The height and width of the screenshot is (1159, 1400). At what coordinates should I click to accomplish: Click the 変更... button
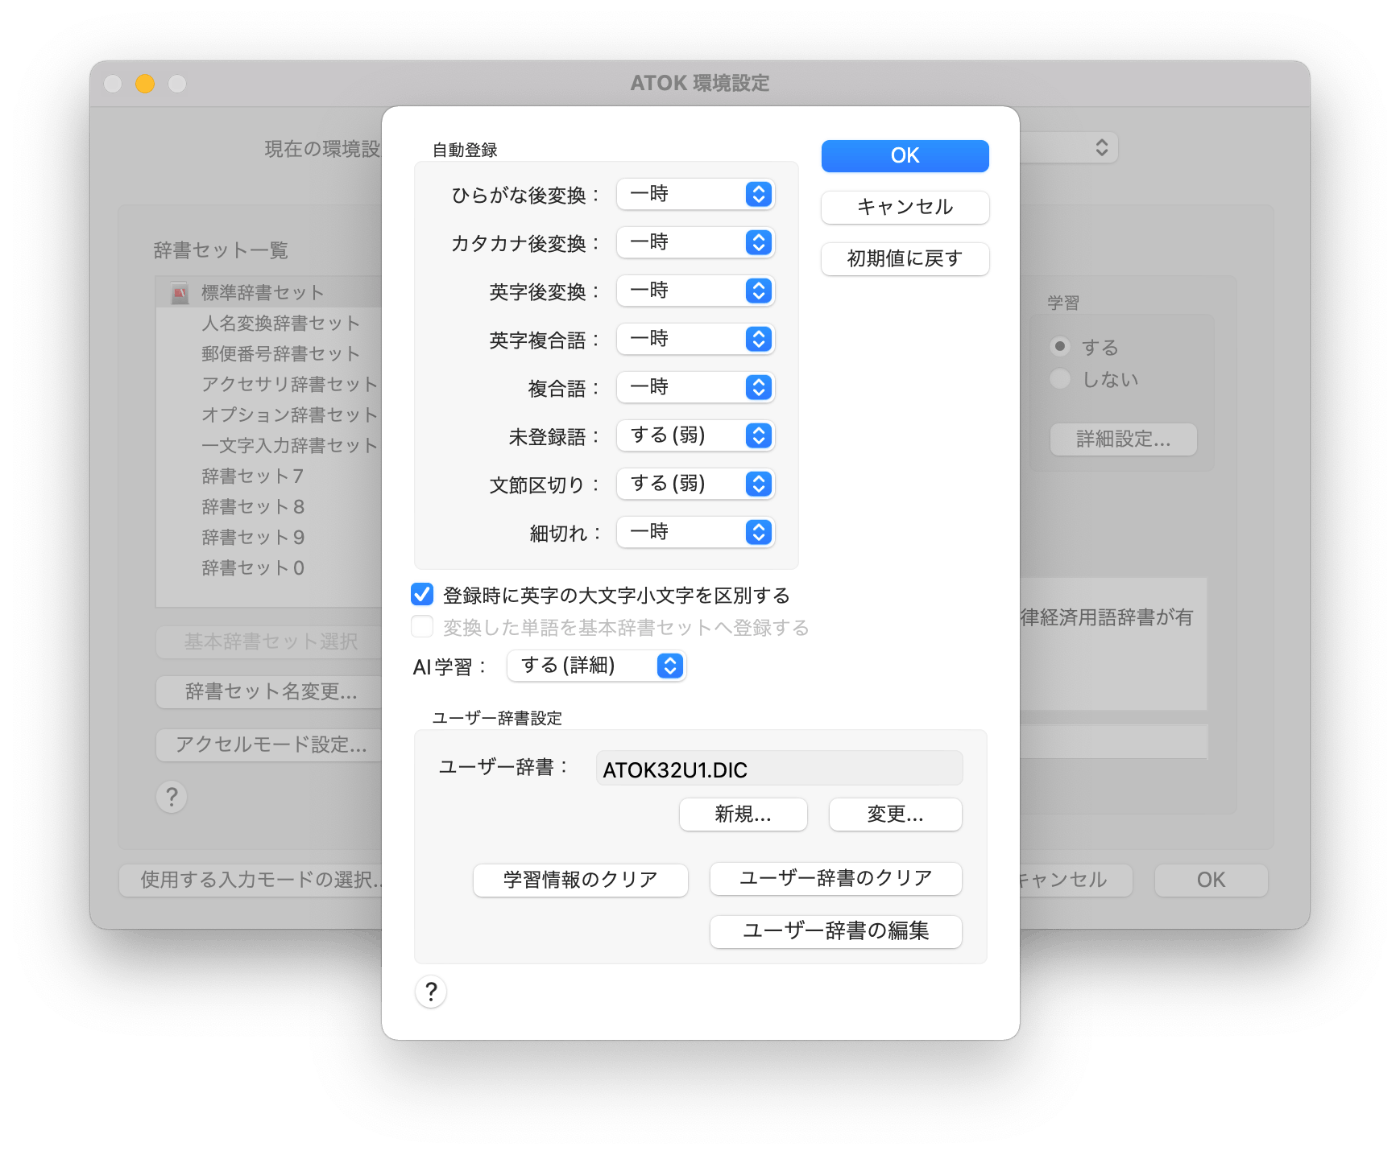pyautogui.click(x=896, y=814)
